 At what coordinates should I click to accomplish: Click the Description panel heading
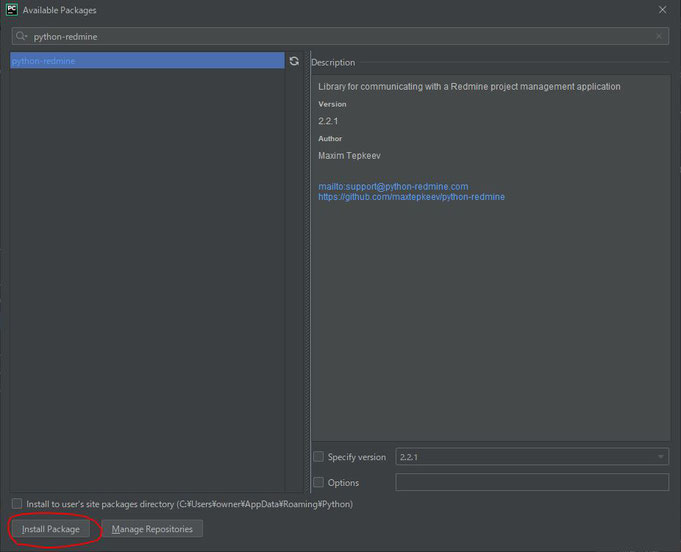click(x=333, y=63)
